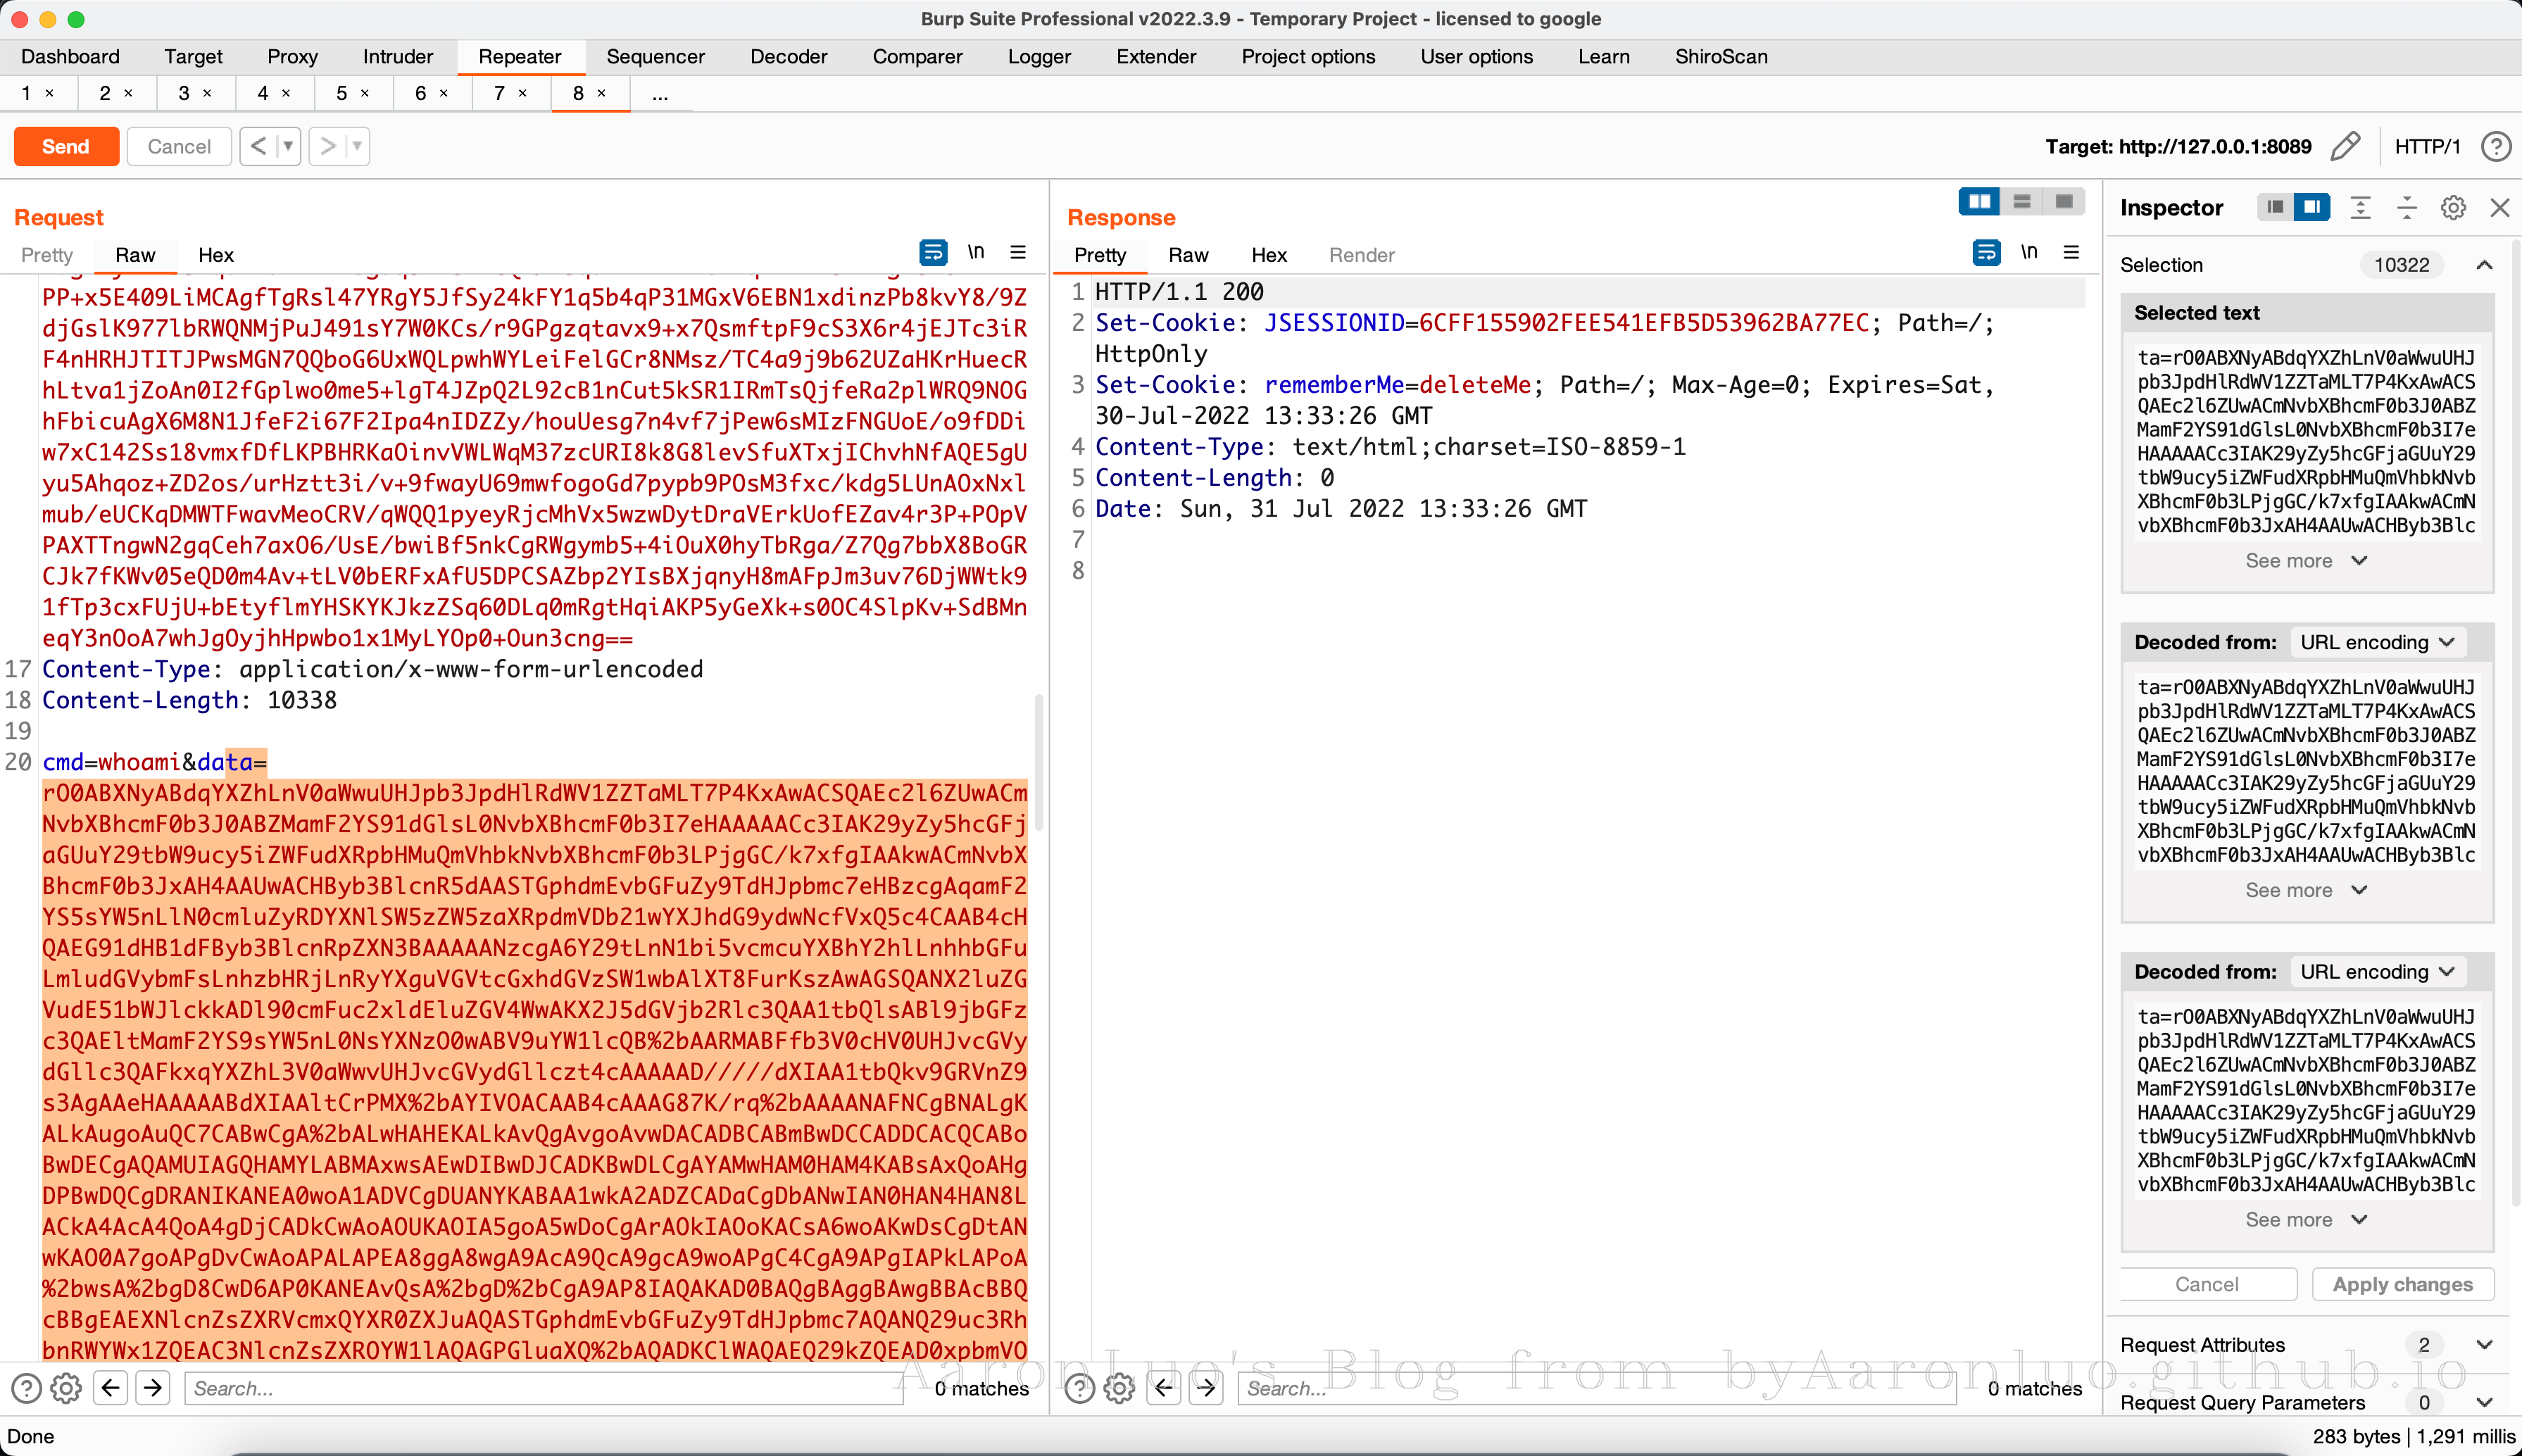2522x1456 pixels.
Task: Open Project options tab
Action: click(x=1308, y=57)
